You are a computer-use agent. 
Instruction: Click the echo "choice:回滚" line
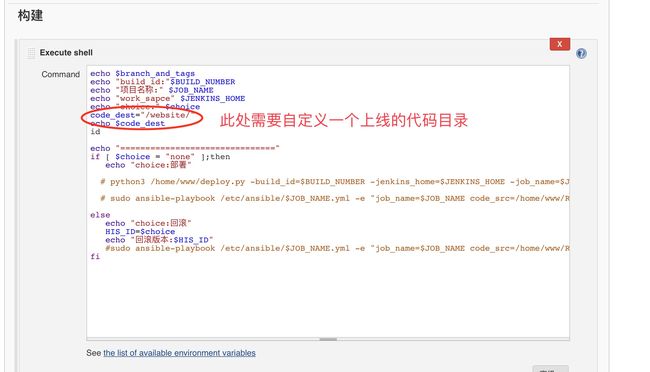pyautogui.click(x=148, y=223)
